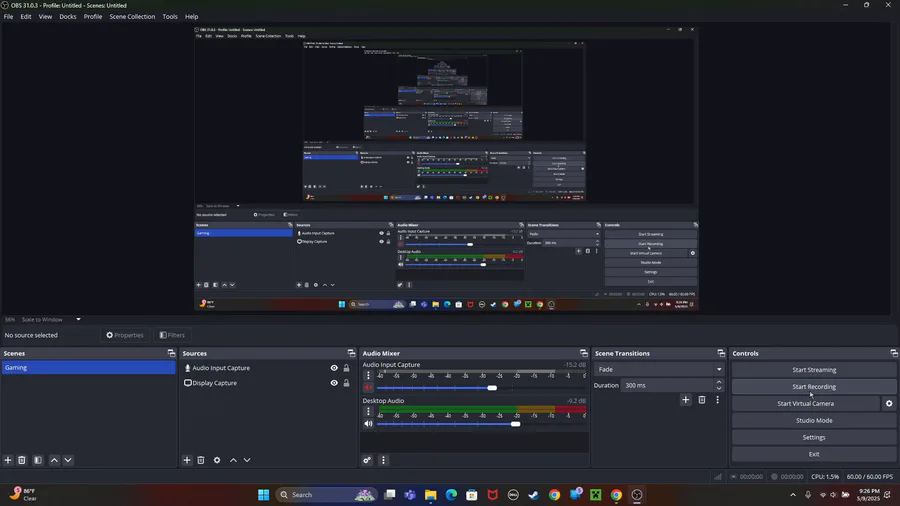Open the Scale to Window preview dropdown
The height and width of the screenshot is (506, 900).
(51, 320)
